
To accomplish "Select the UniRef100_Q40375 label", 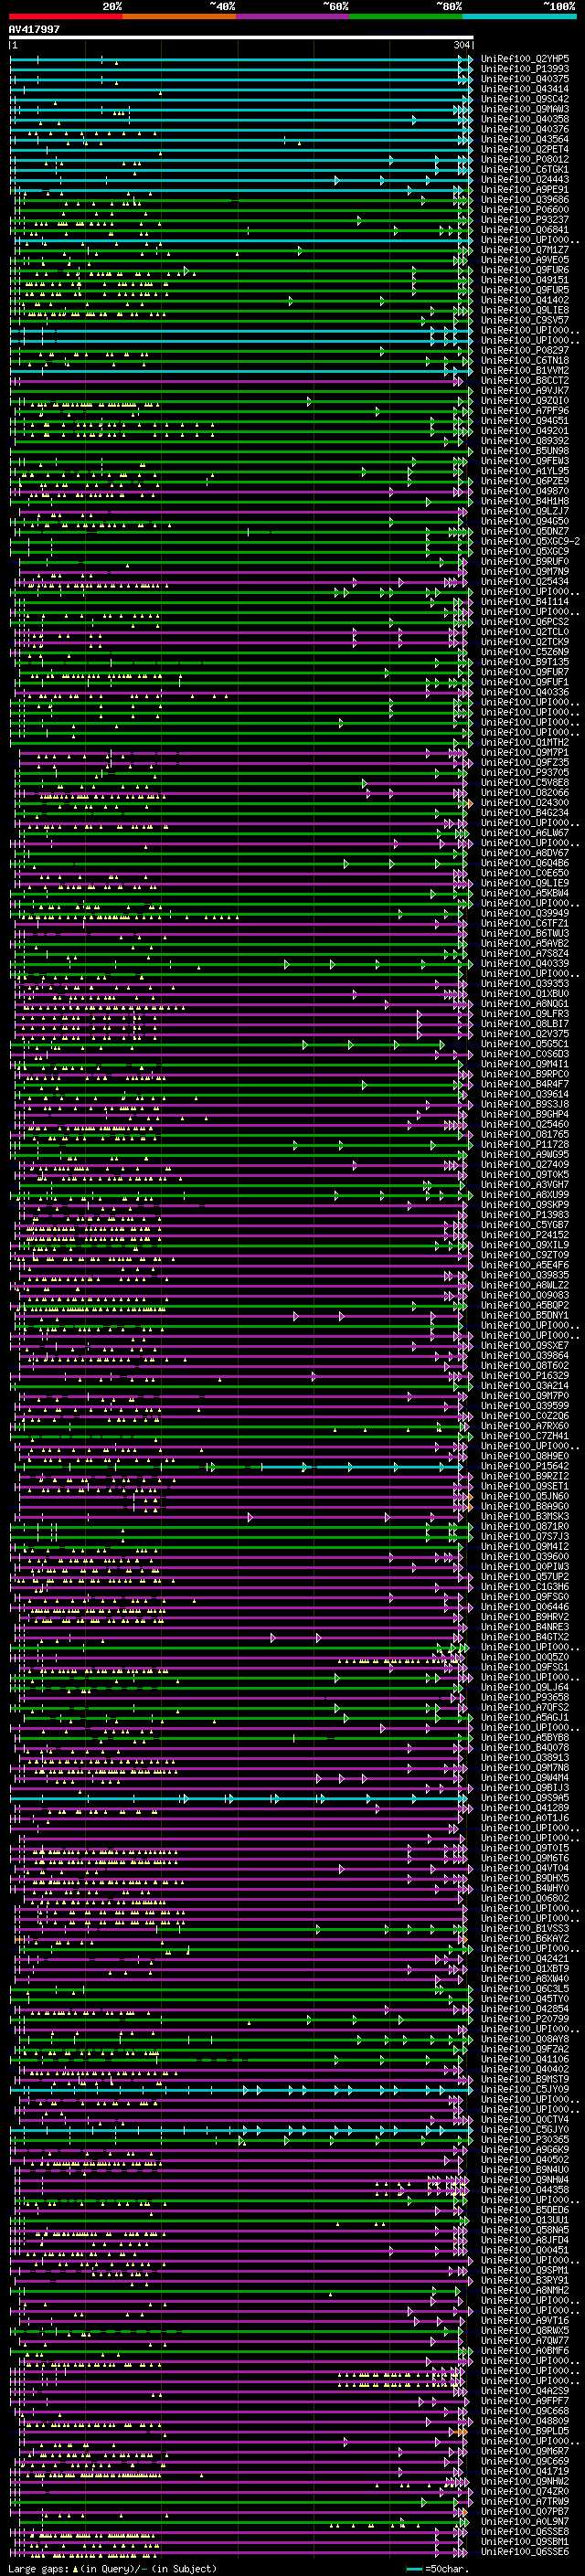I will (x=525, y=79).
